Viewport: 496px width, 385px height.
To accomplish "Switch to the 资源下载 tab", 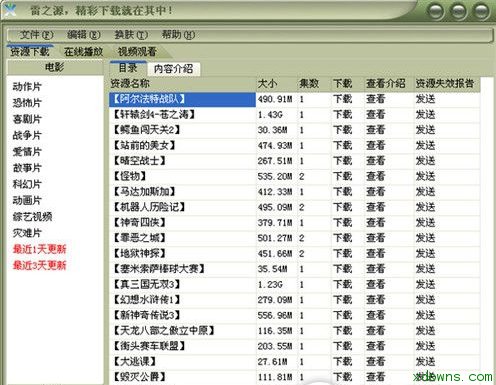I will coord(30,52).
